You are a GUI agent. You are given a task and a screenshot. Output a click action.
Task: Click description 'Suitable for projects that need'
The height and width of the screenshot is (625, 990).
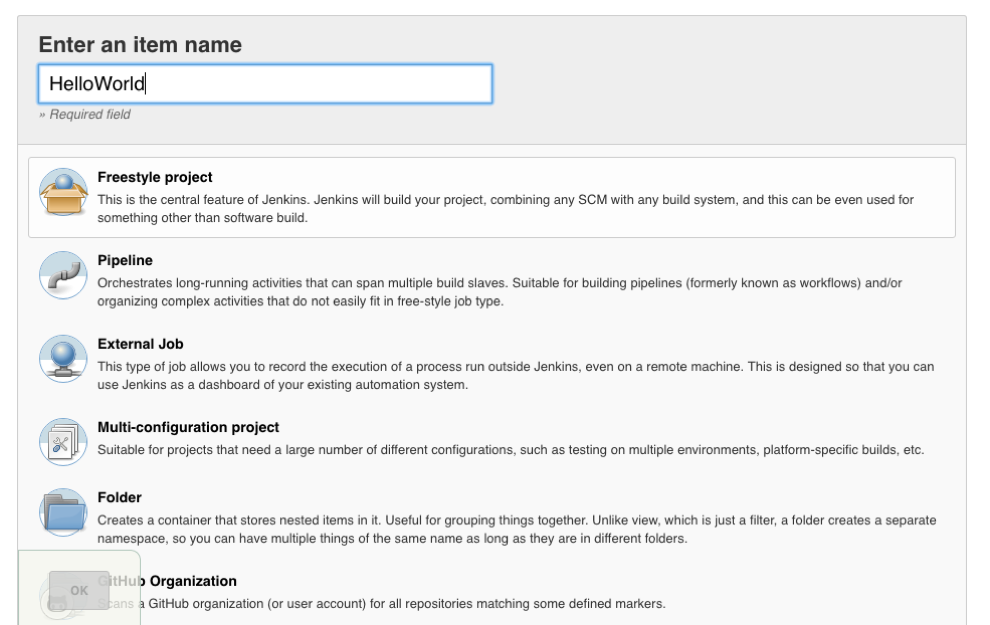(510, 450)
